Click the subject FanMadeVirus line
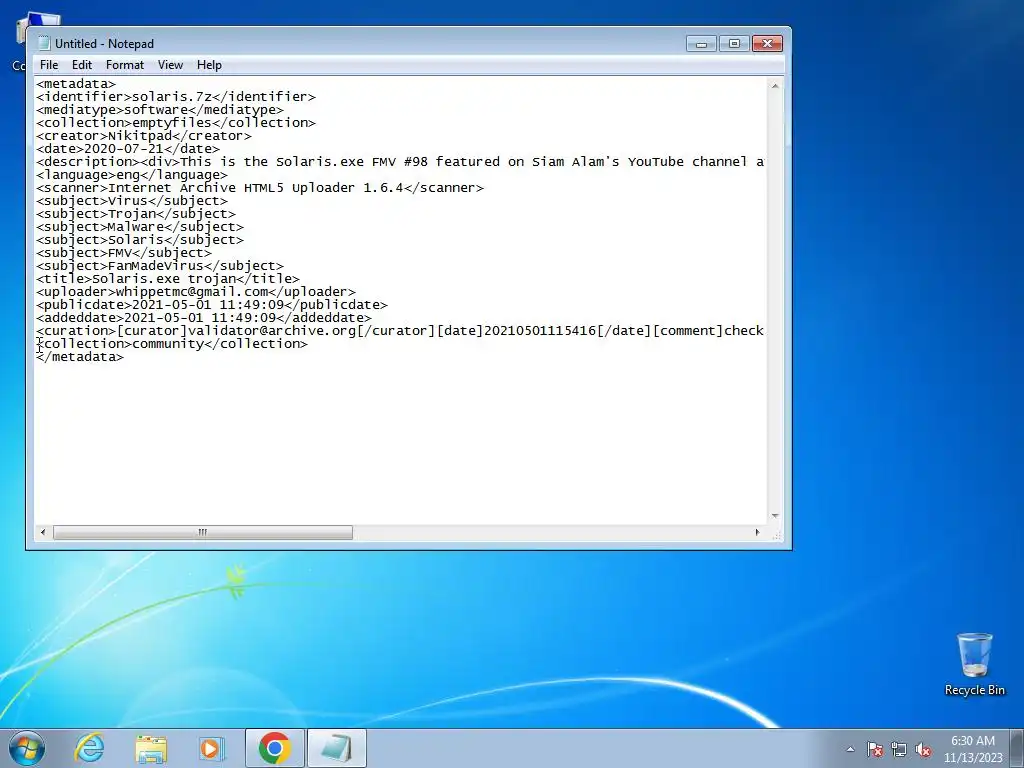Viewport: 1024px width, 768px height. pos(160,266)
